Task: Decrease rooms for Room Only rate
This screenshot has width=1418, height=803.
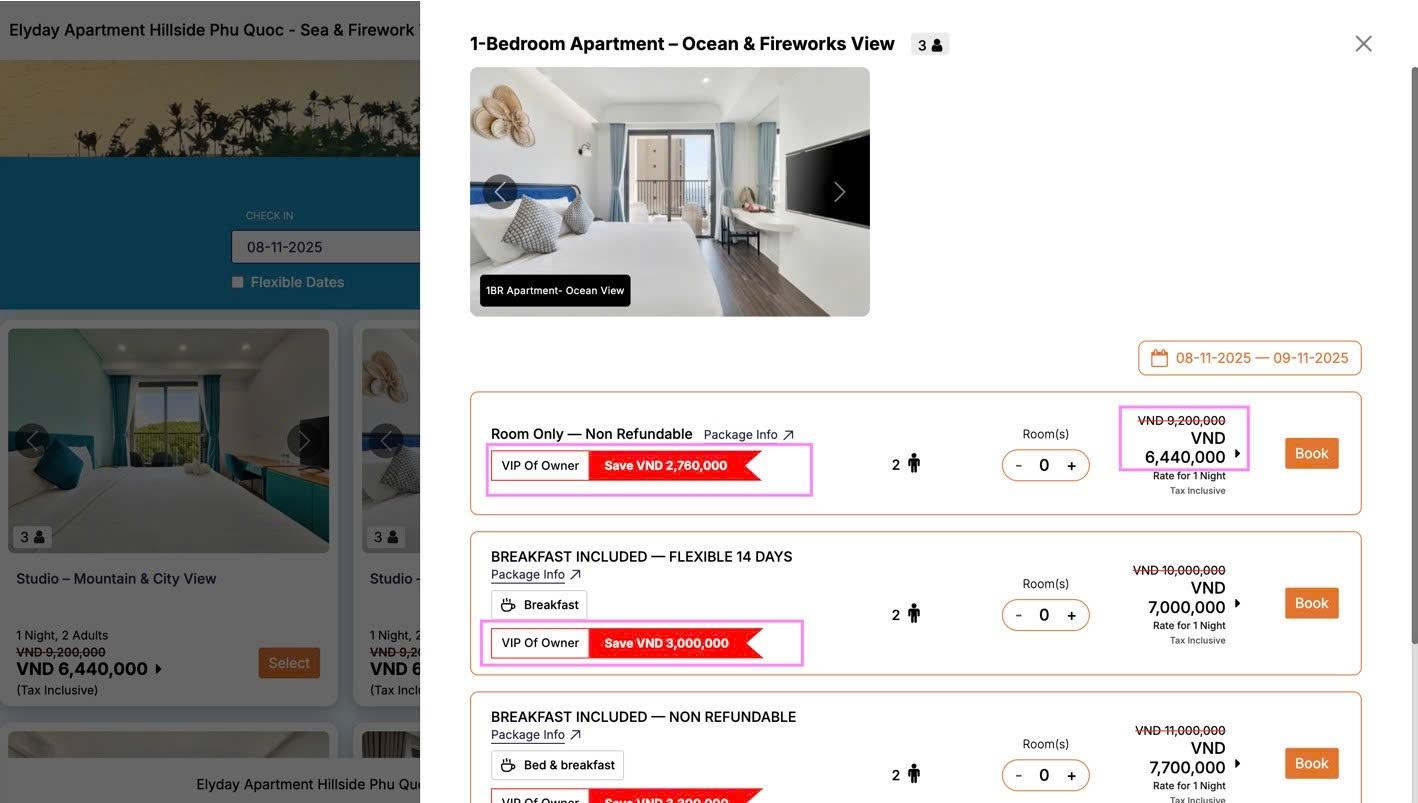Action: [1018, 466]
